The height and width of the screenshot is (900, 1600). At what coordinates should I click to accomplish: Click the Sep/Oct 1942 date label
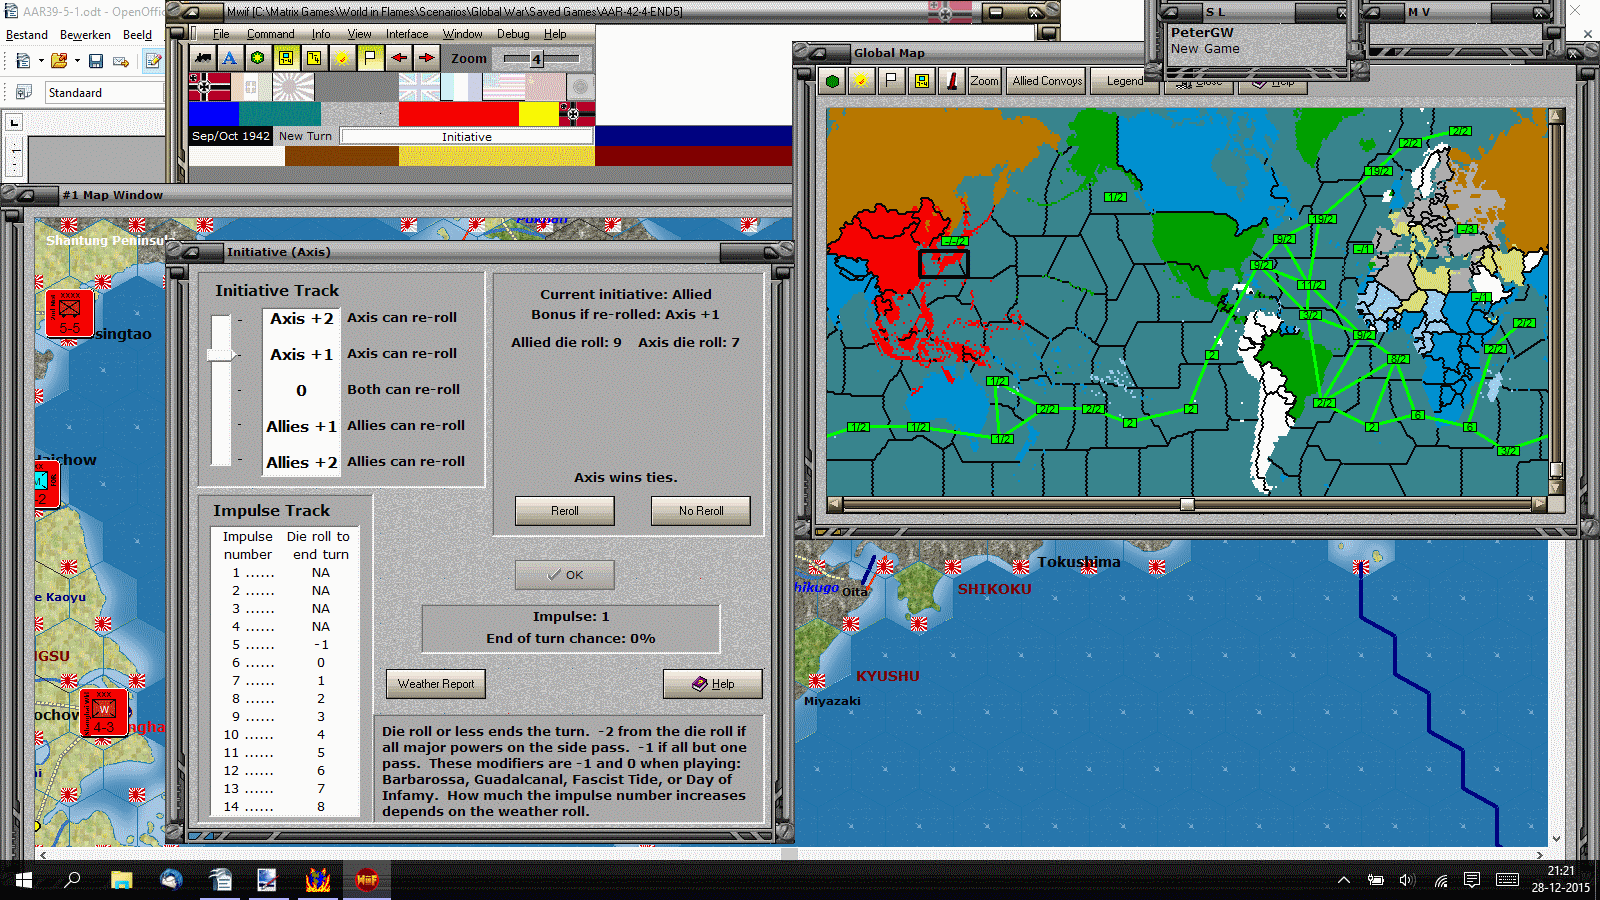(x=231, y=136)
